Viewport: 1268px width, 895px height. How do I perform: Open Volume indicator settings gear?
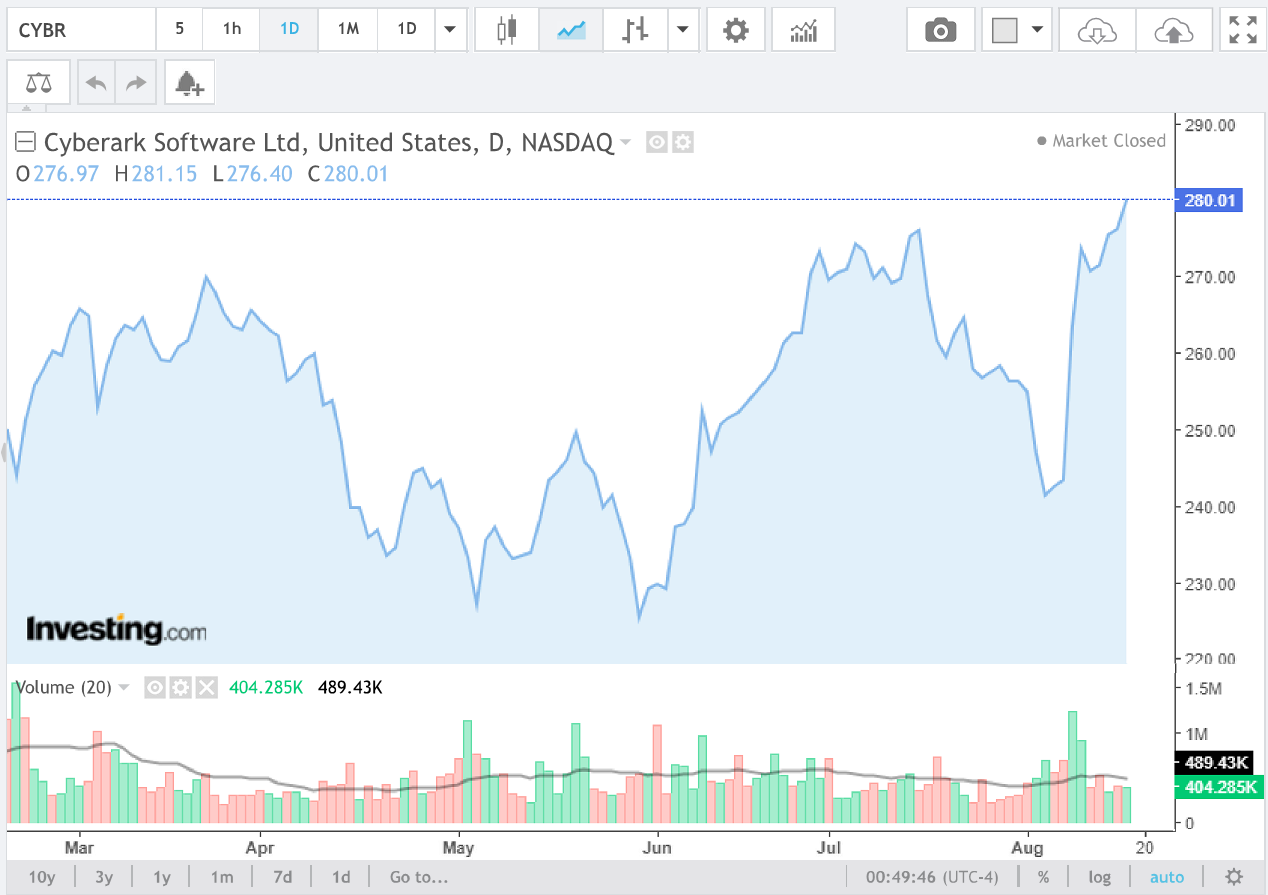pos(180,687)
